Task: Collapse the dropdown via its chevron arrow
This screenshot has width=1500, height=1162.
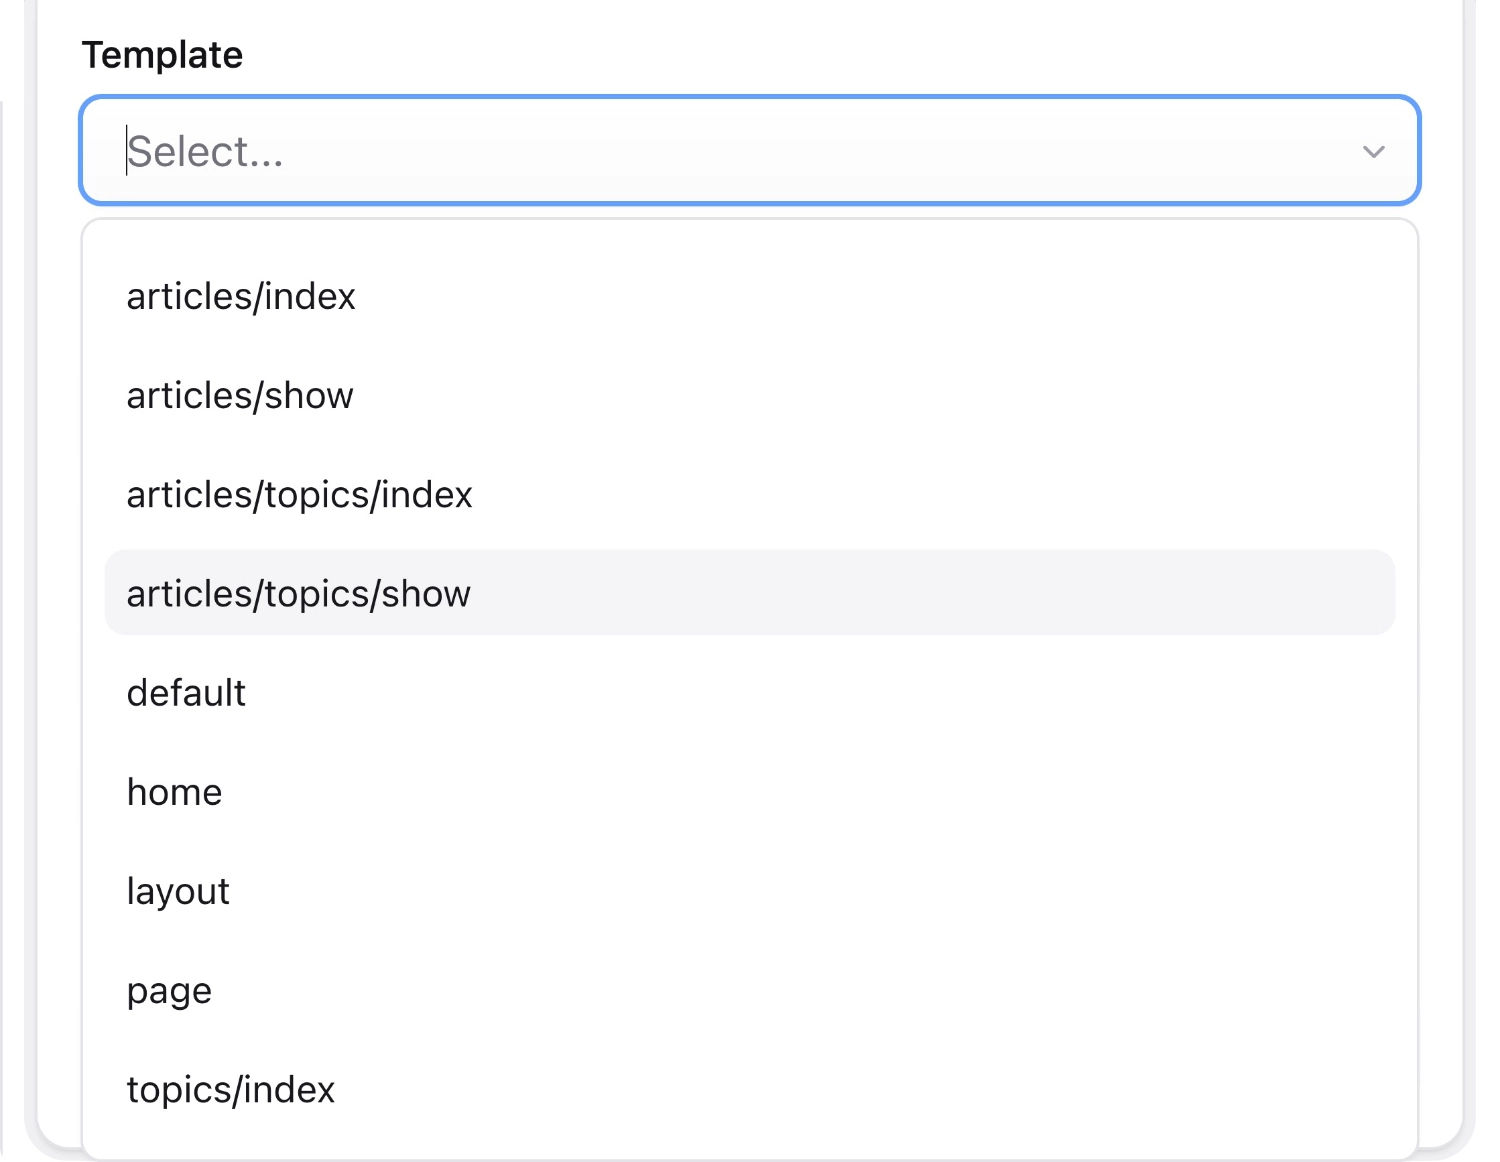Action: point(1373,152)
